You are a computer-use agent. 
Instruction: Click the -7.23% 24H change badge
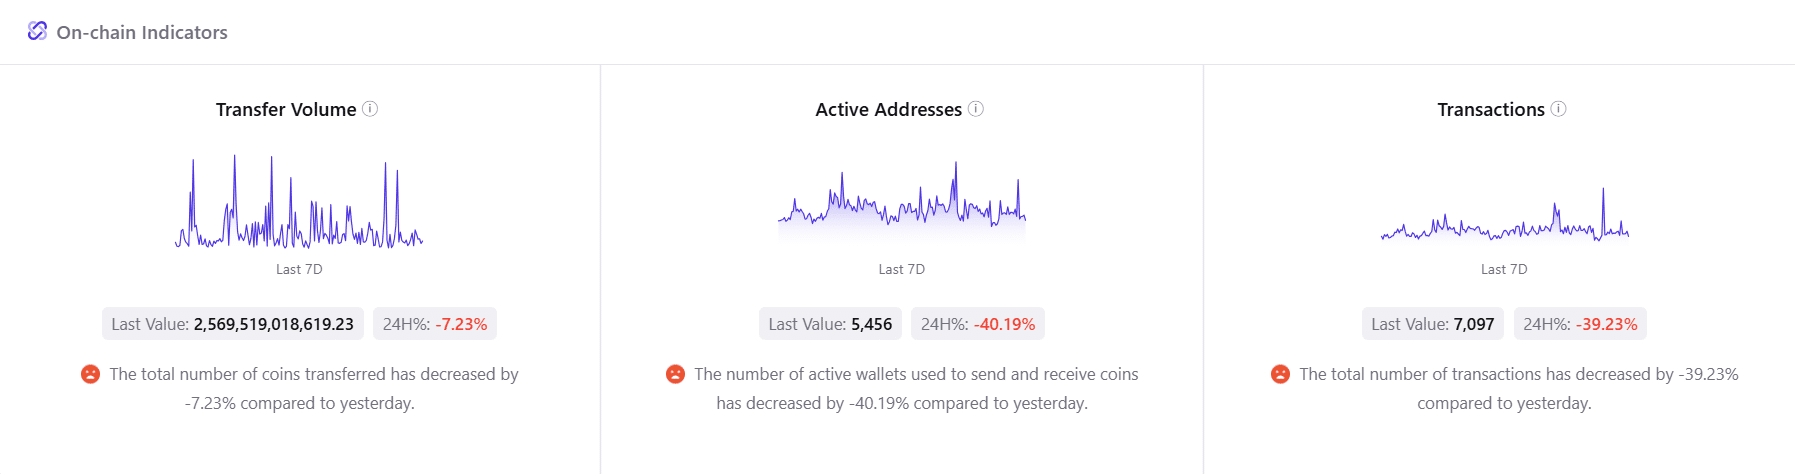tap(435, 324)
